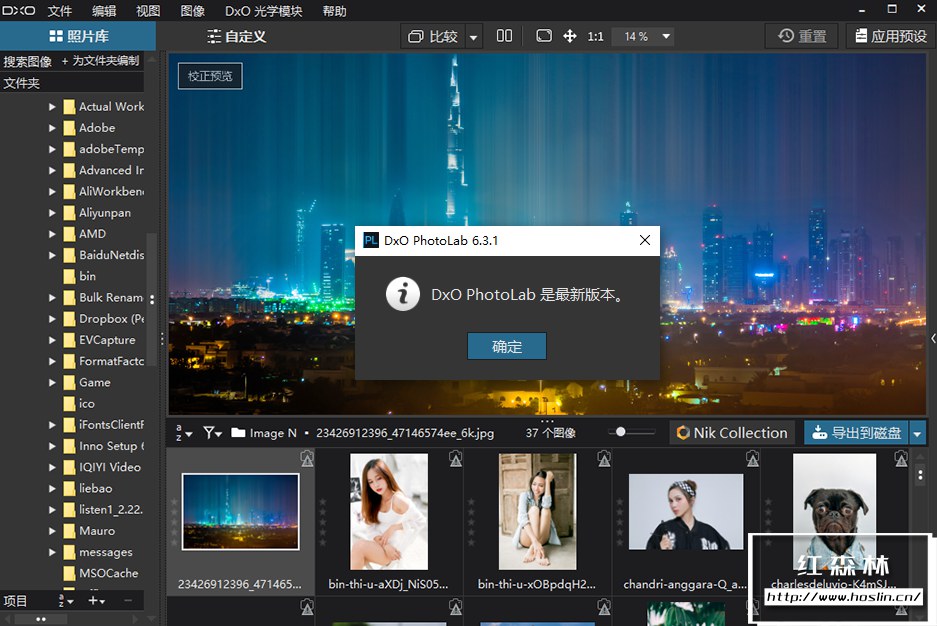937x626 pixels.
Task: Expand the AMD folder
Action: click(x=52, y=234)
